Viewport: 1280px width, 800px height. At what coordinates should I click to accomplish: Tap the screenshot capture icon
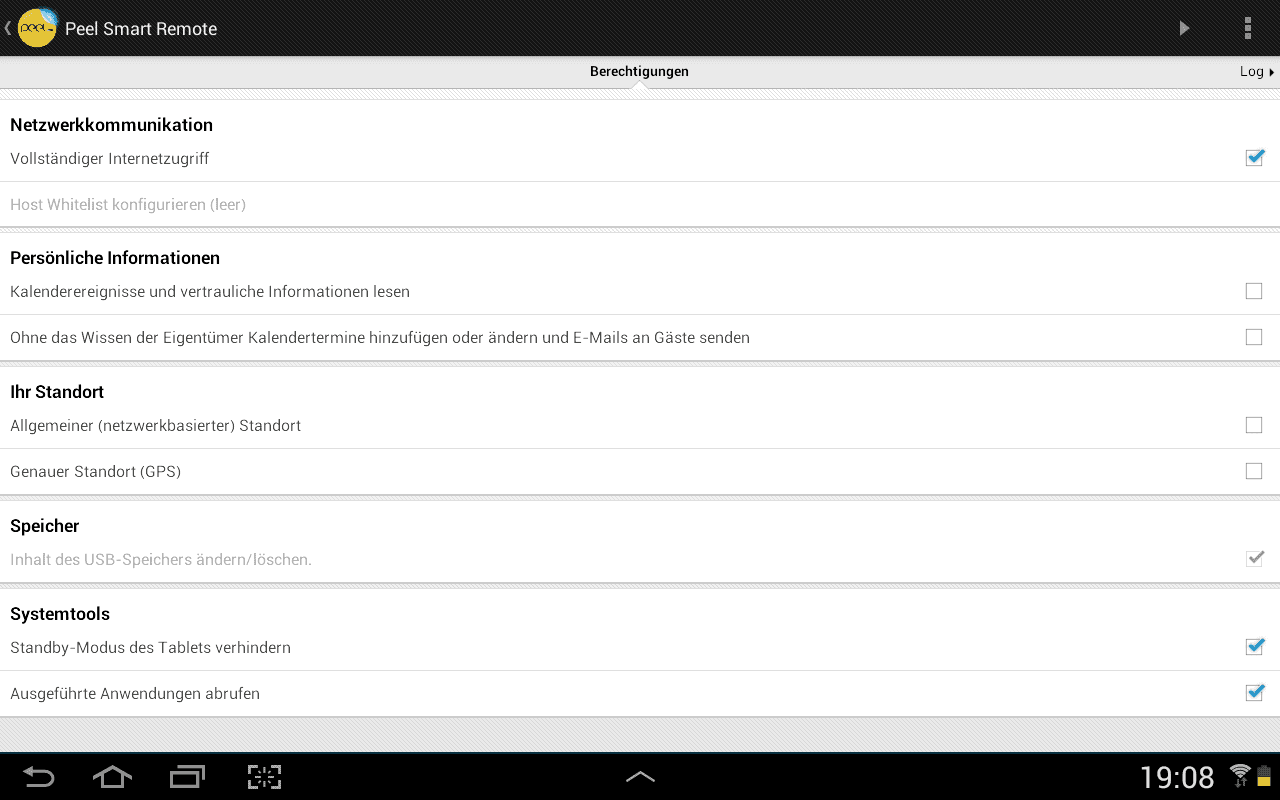[x=264, y=776]
